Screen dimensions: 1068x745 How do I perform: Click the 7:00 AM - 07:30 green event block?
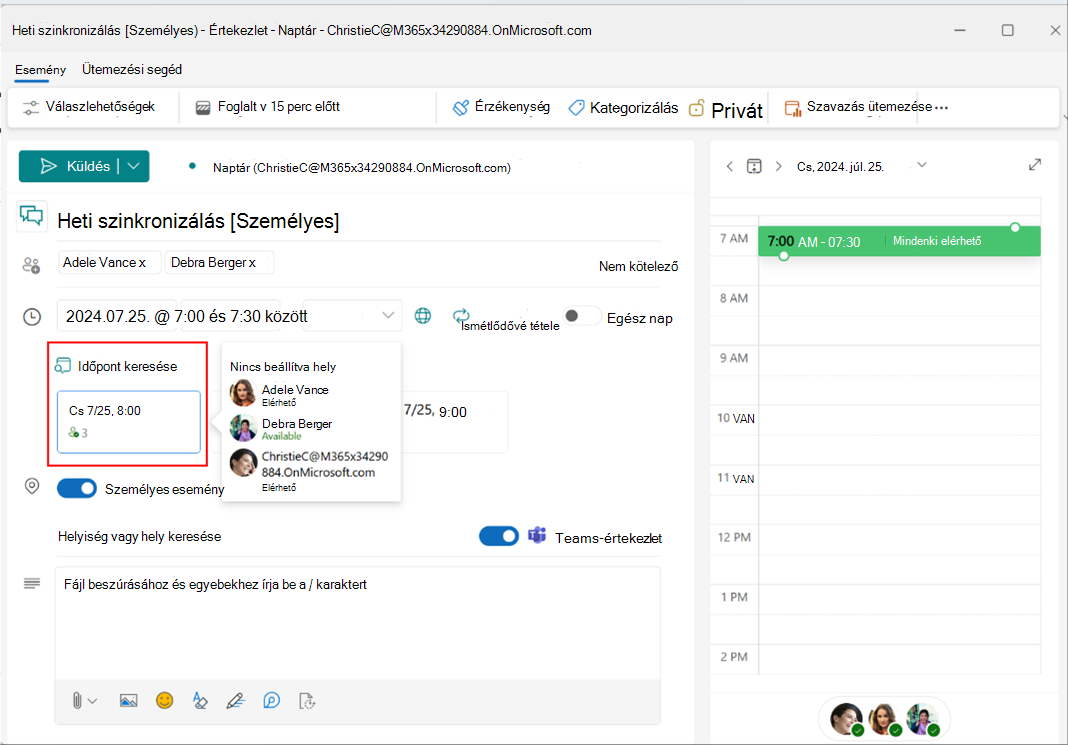pos(899,241)
